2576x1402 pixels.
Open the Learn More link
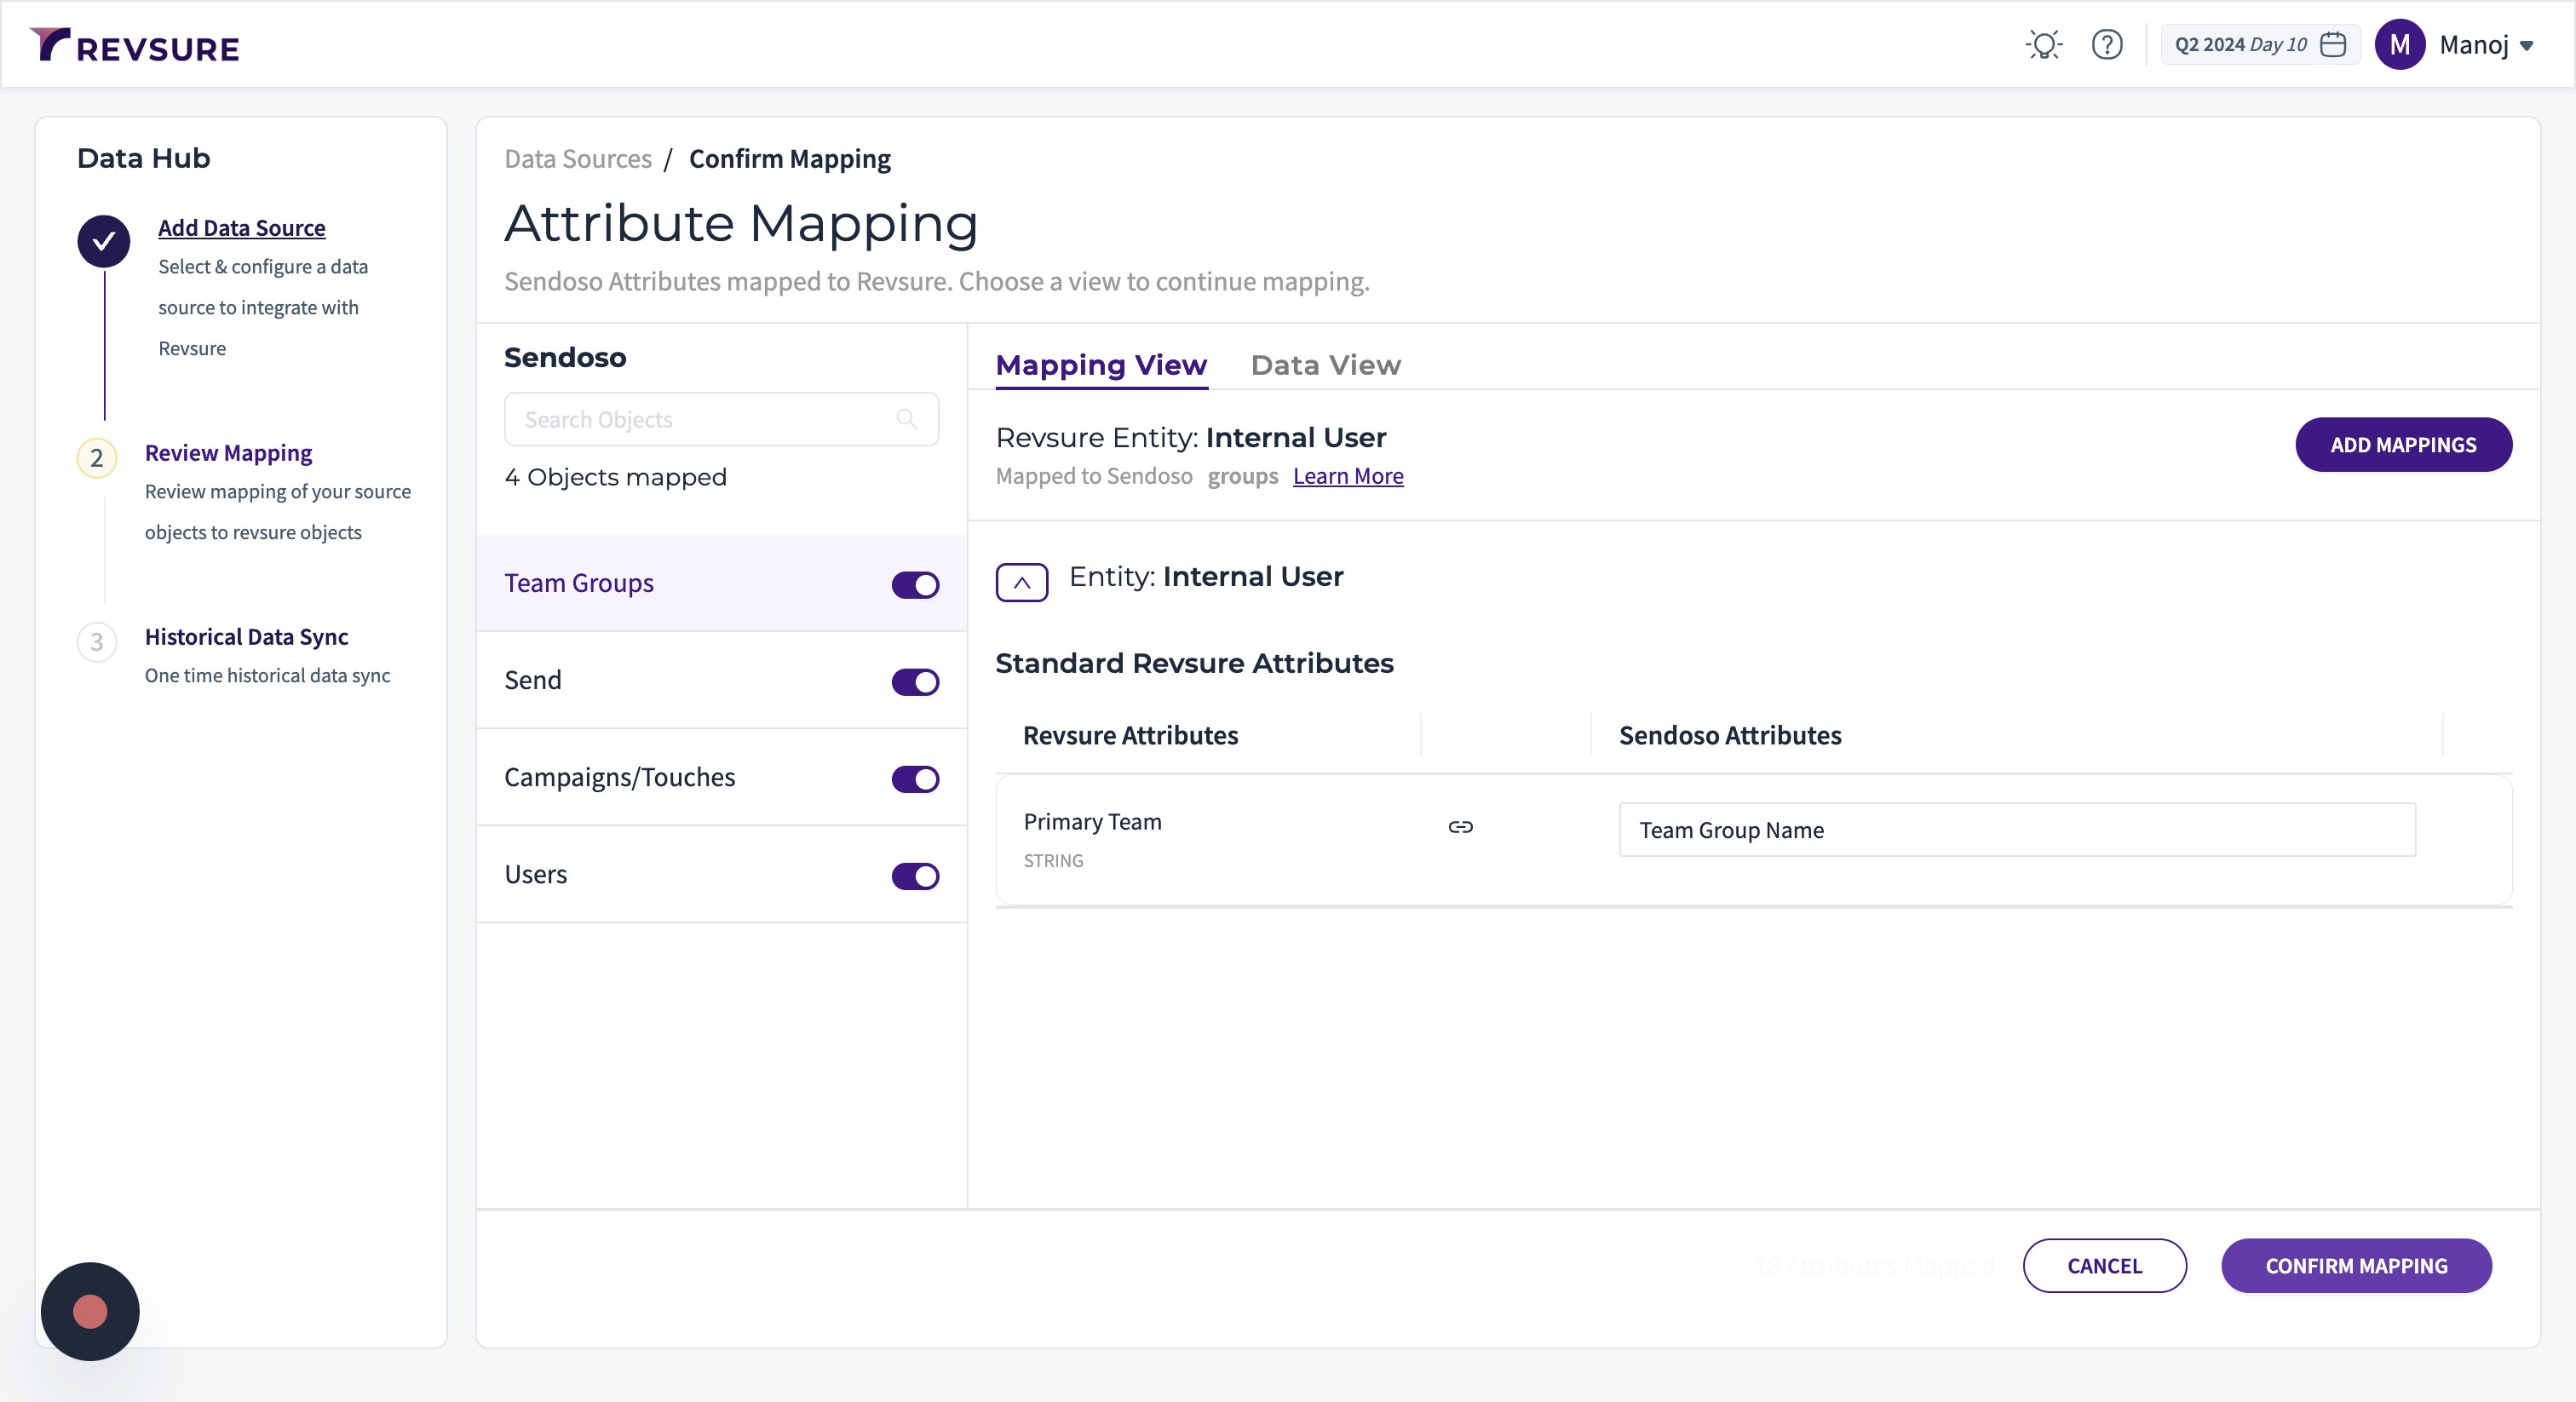click(x=1347, y=476)
